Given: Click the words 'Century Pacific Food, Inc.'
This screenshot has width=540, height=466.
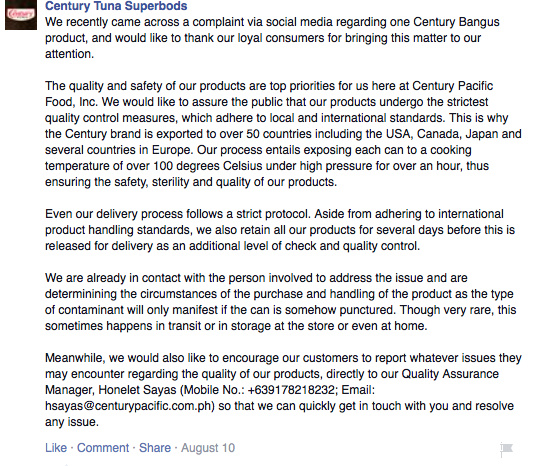Looking at the screenshot, I should coord(269,94).
